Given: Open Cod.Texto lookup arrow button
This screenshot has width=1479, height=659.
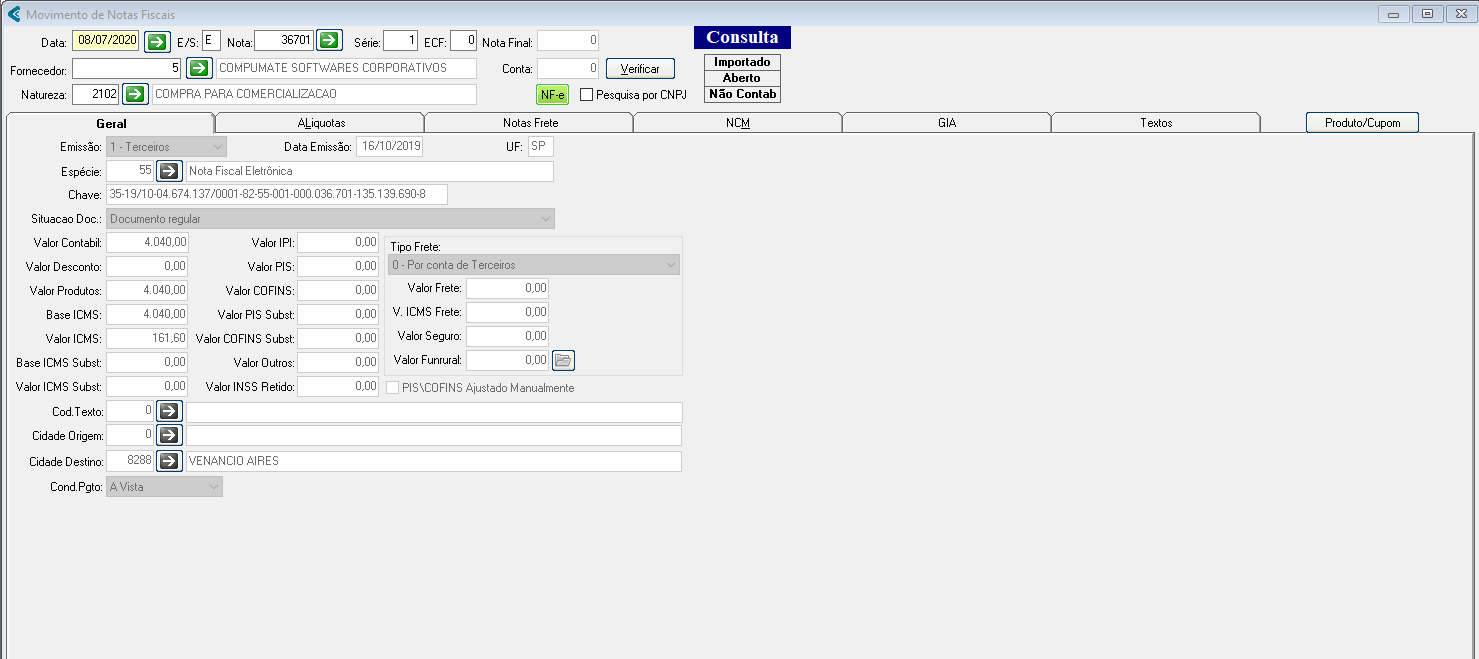Looking at the screenshot, I should [x=169, y=412].
